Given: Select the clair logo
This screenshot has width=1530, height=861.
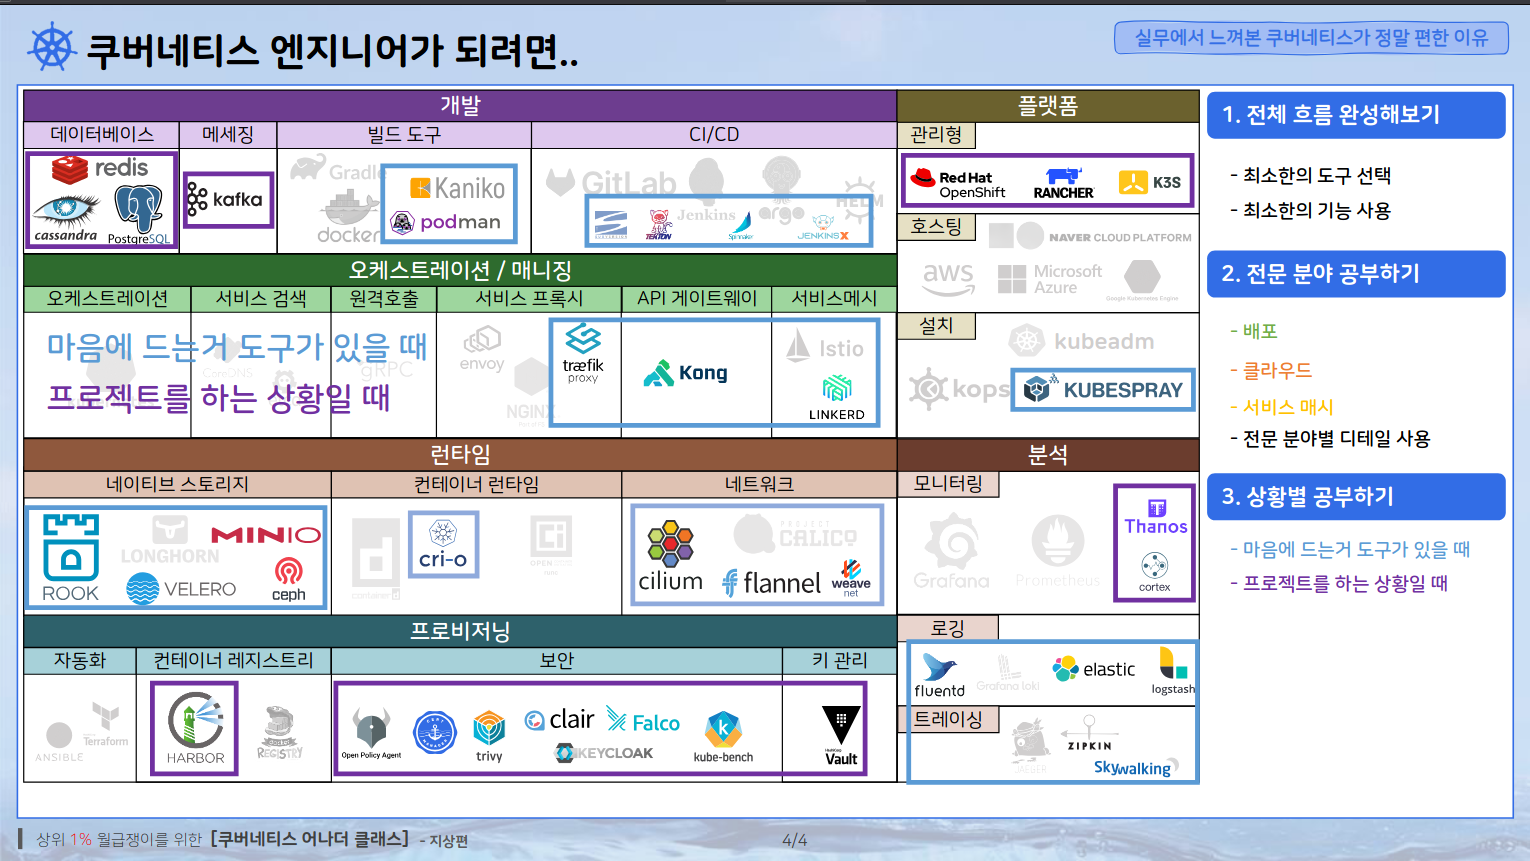Looking at the screenshot, I should 560,719.
